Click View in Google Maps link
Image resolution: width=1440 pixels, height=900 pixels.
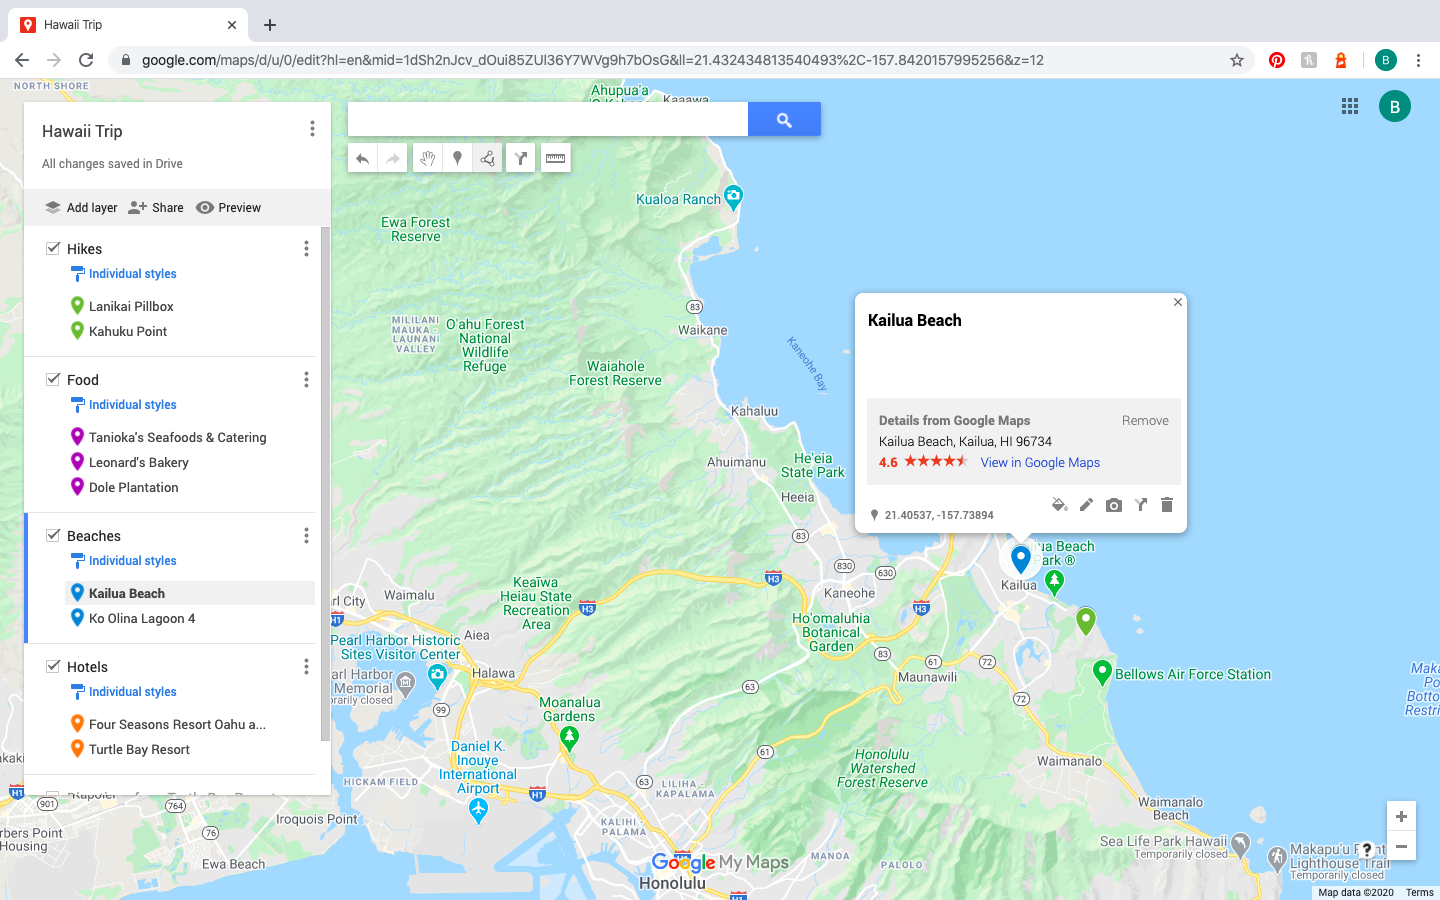(1040, 462)
